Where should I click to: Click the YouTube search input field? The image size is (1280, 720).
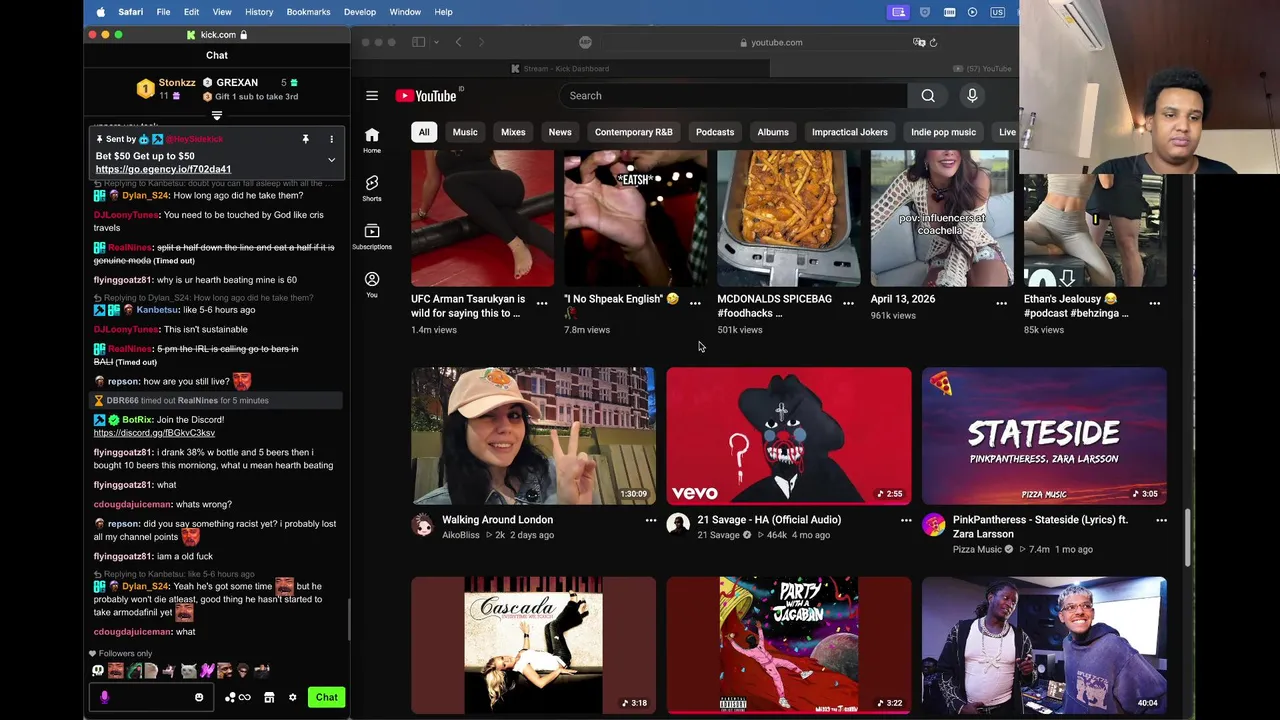733,96
